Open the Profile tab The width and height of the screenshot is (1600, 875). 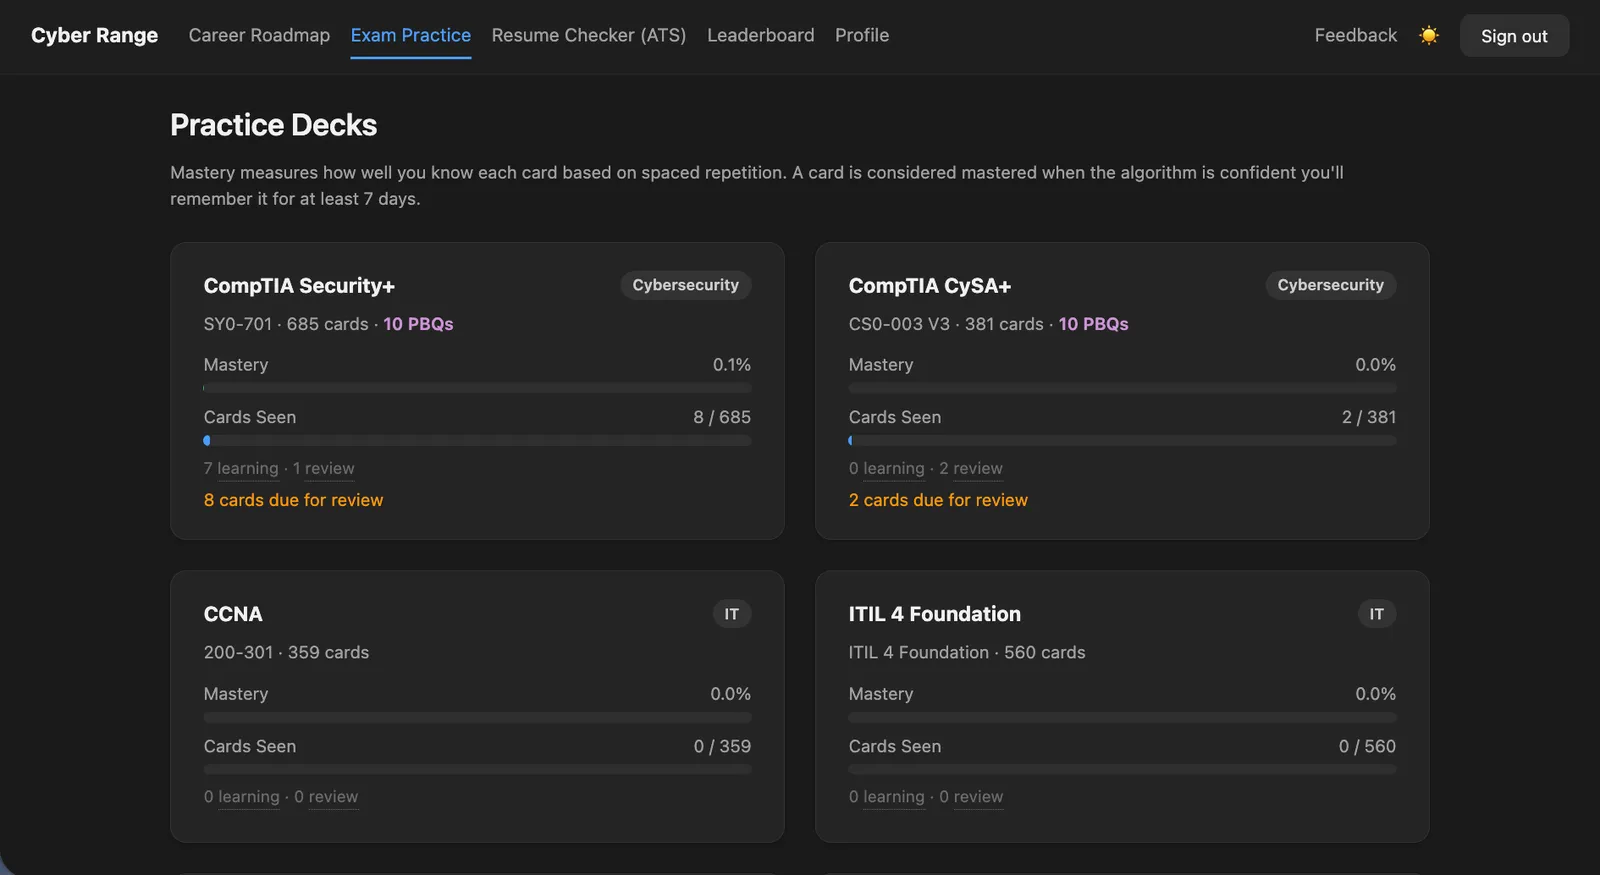(862, 35)
